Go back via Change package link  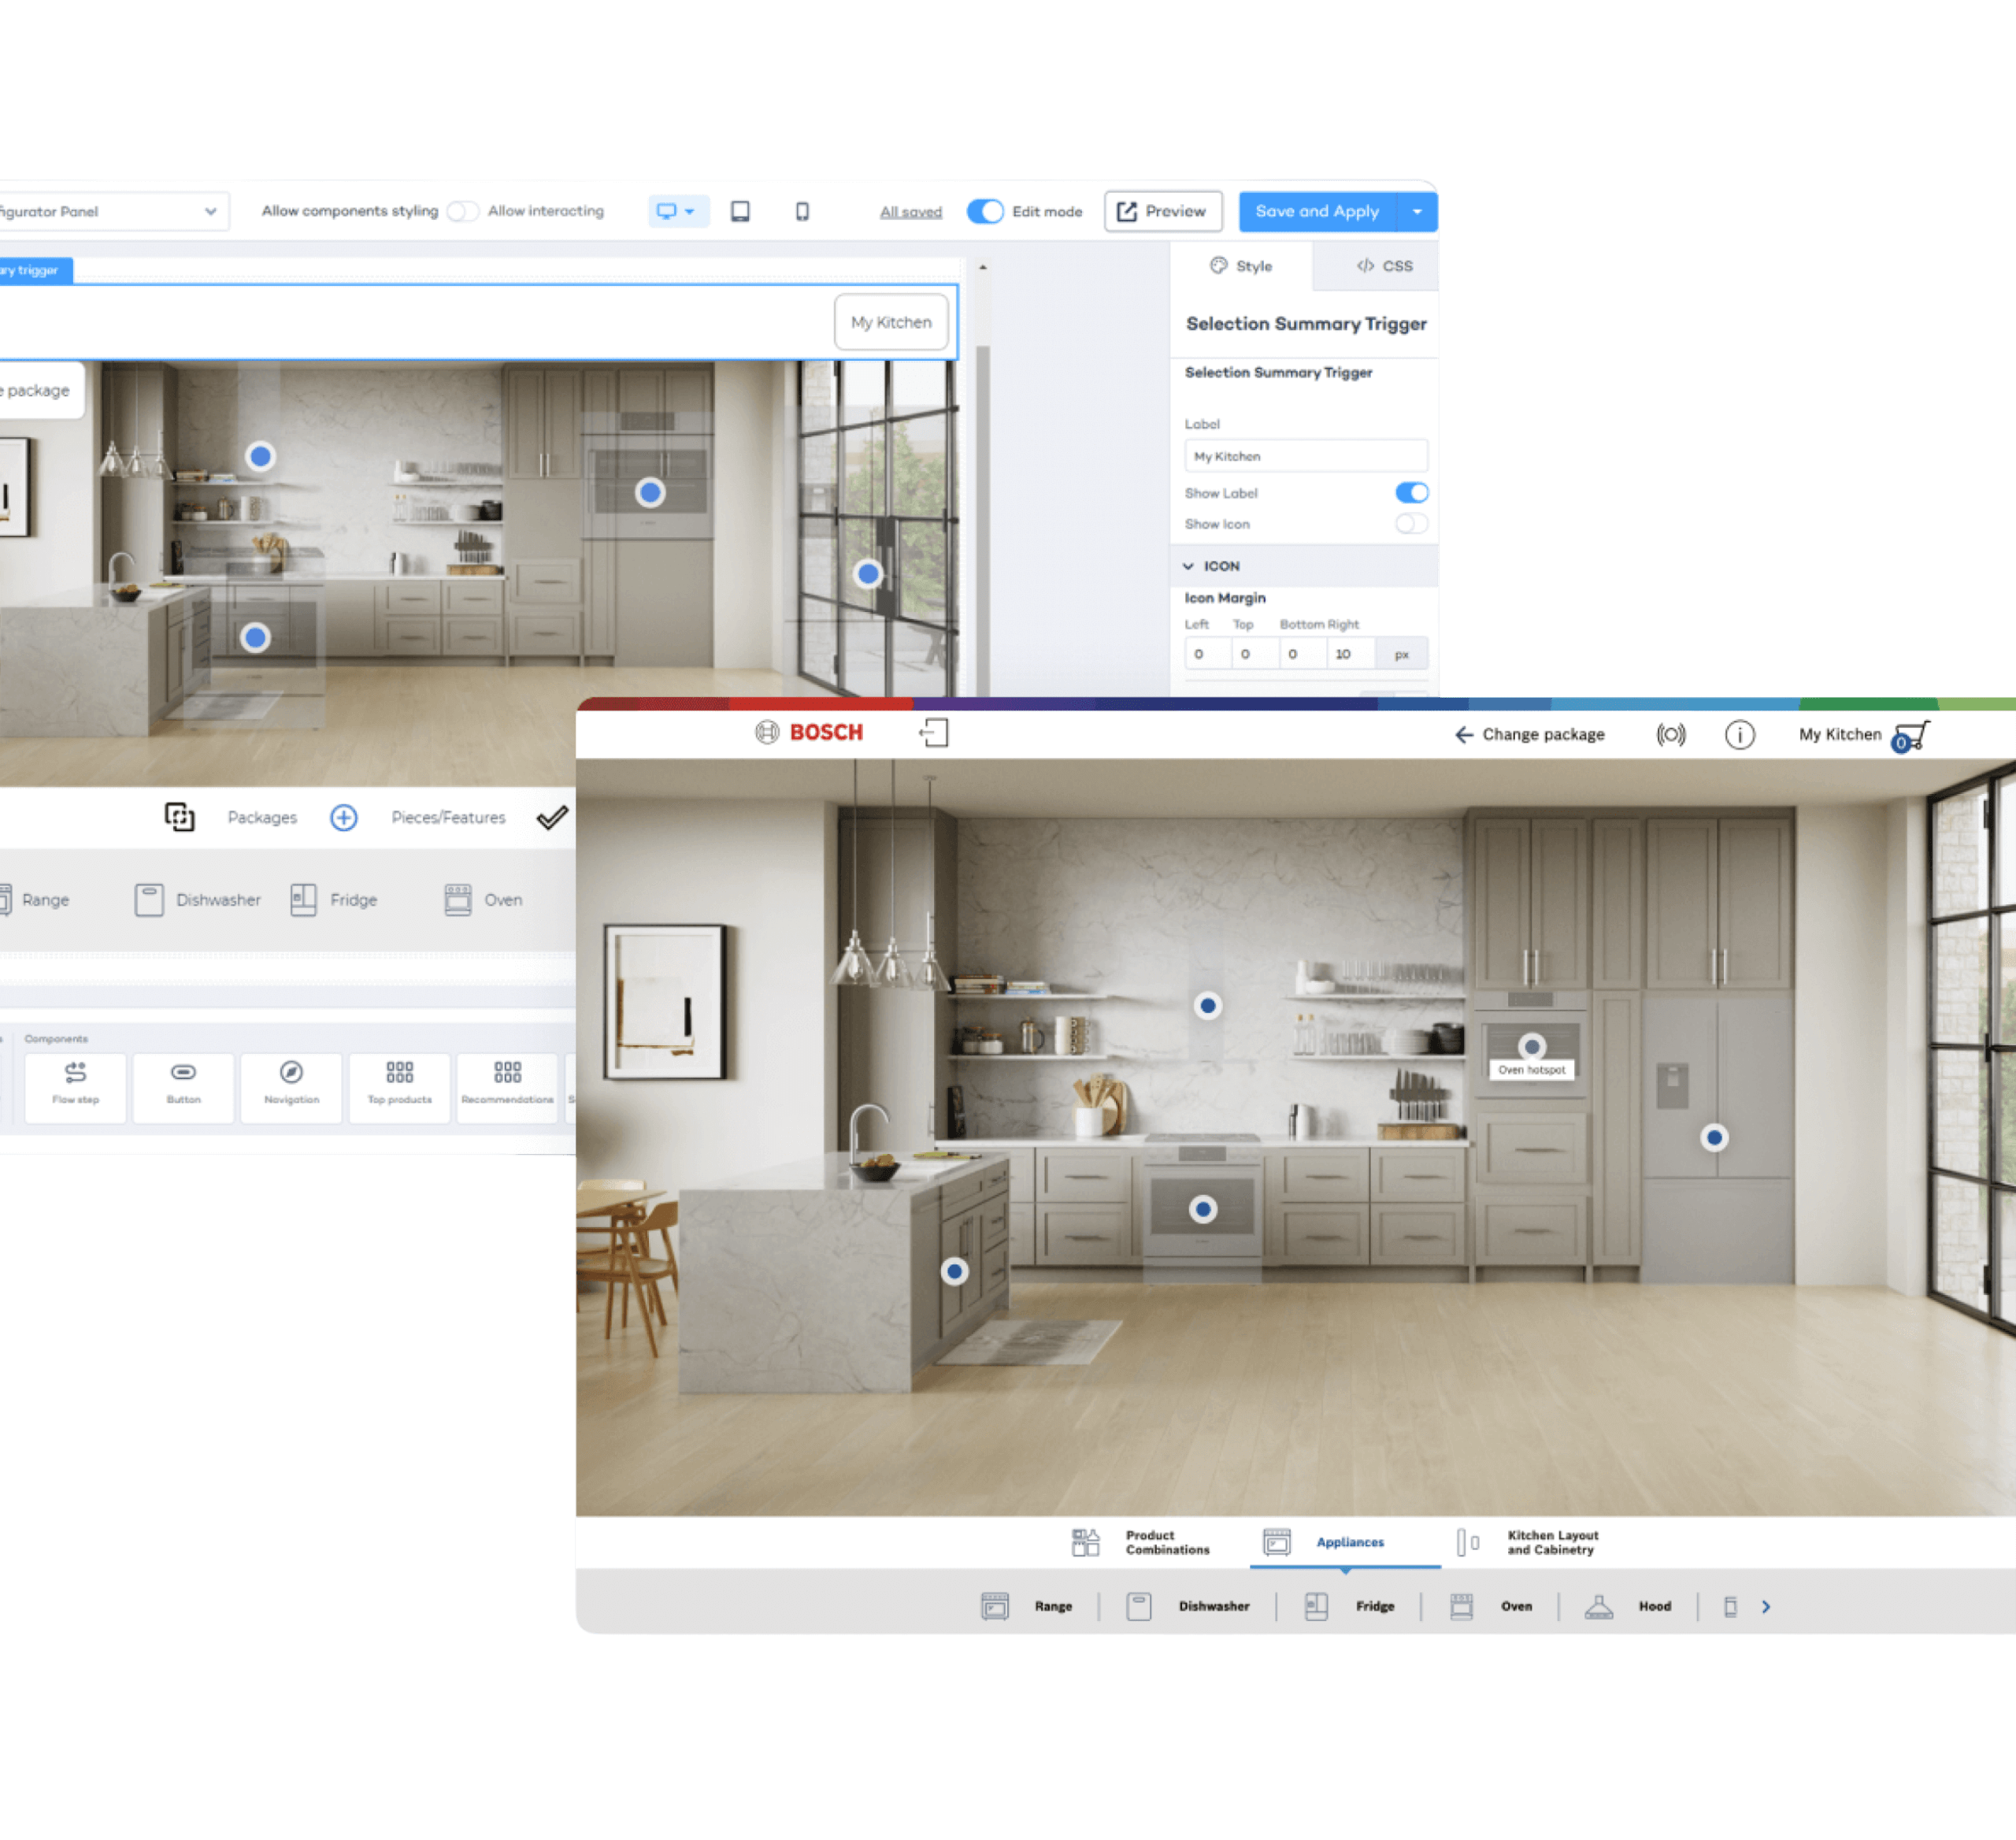(x=1529, y=734)
